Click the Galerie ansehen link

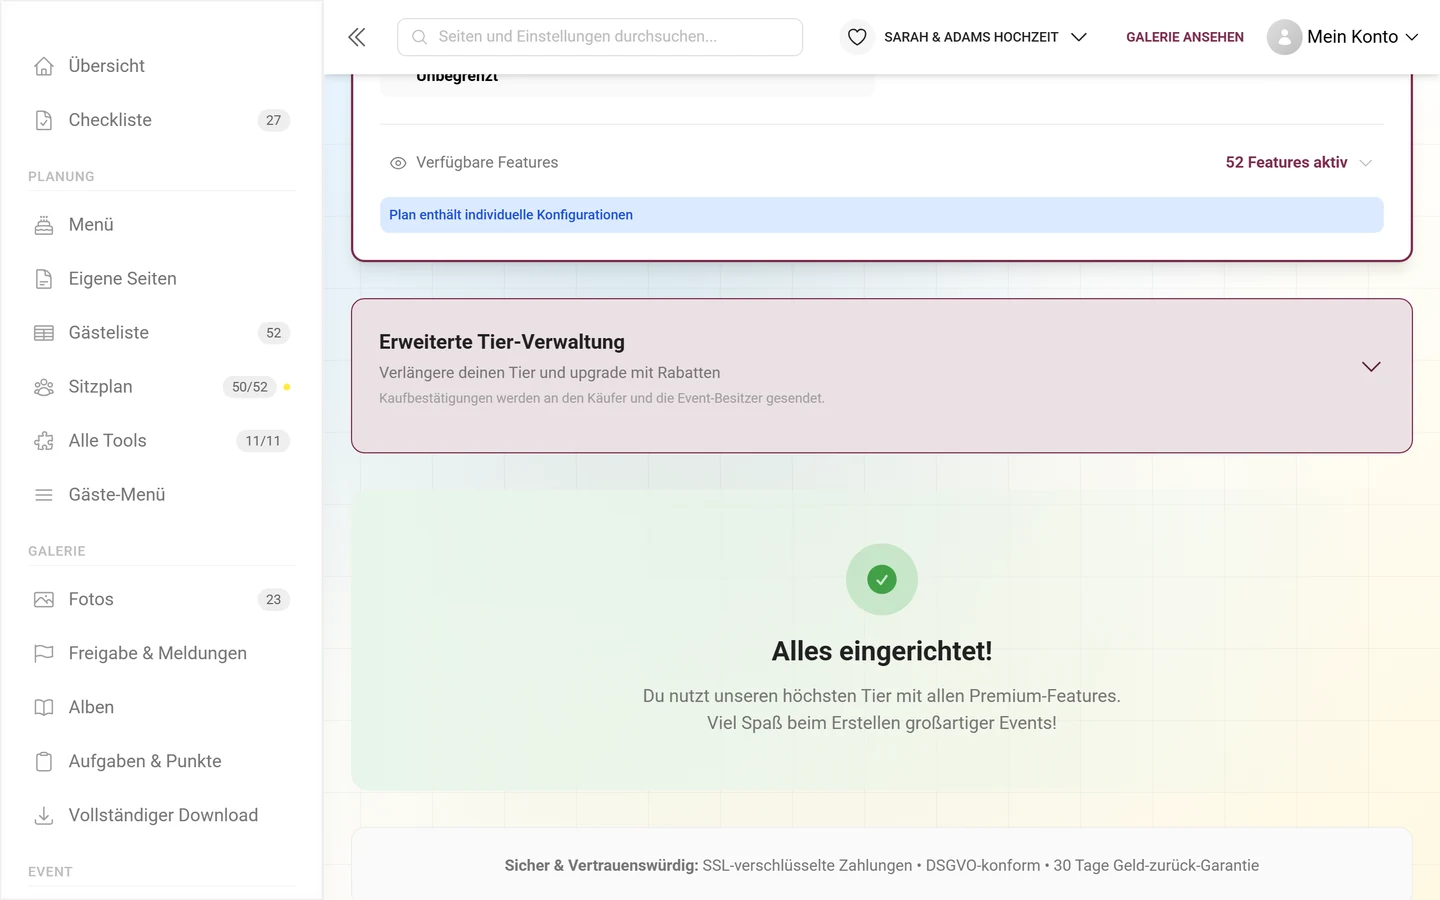click(1185, 37)
